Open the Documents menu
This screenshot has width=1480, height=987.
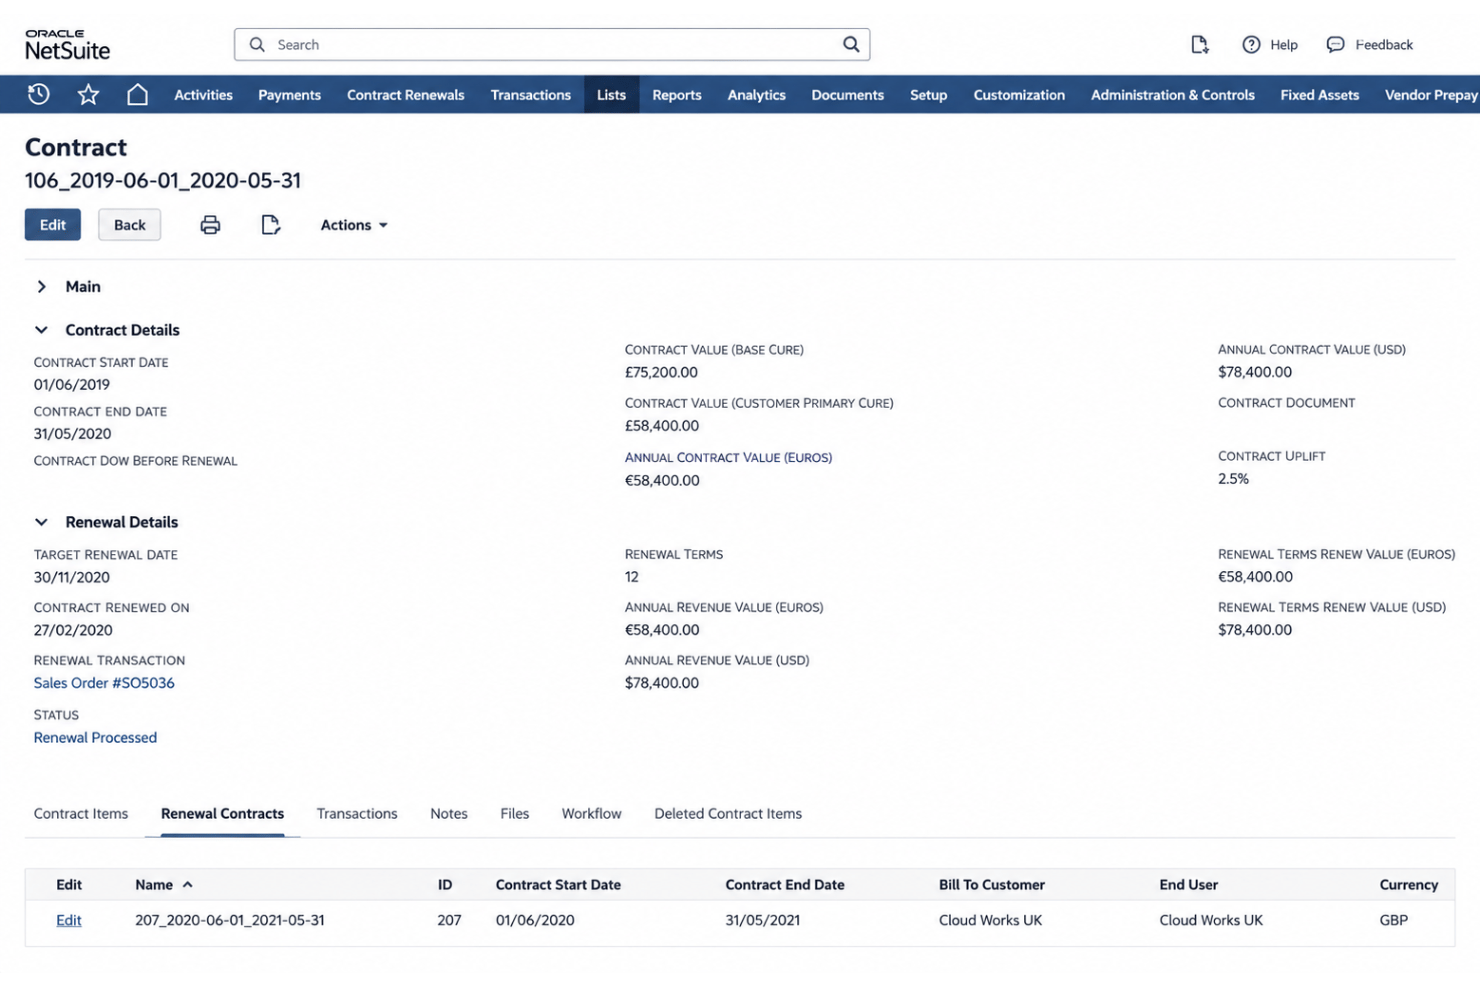[x=847, y=95]
